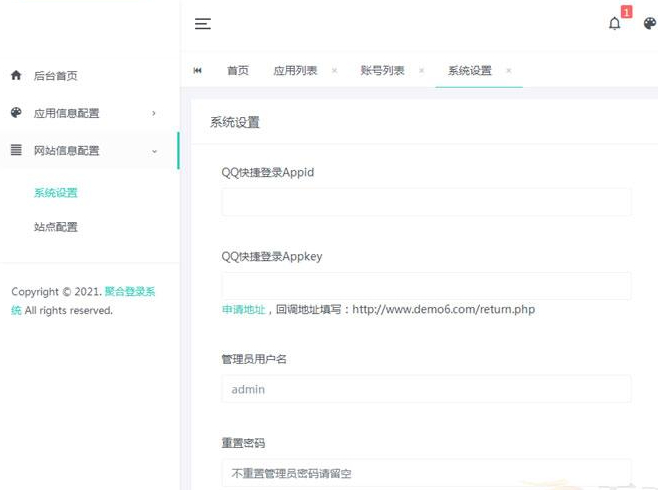The height and width of the screenshot is (490, 658).
Task: Click the red notification badge showing 1
Action: tap(627, 12)
